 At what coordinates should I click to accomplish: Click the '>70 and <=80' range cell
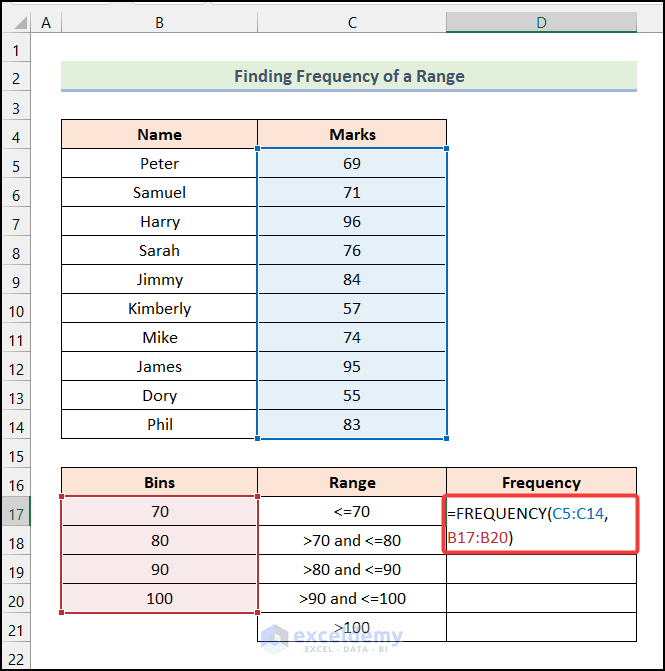click(352, 540)
